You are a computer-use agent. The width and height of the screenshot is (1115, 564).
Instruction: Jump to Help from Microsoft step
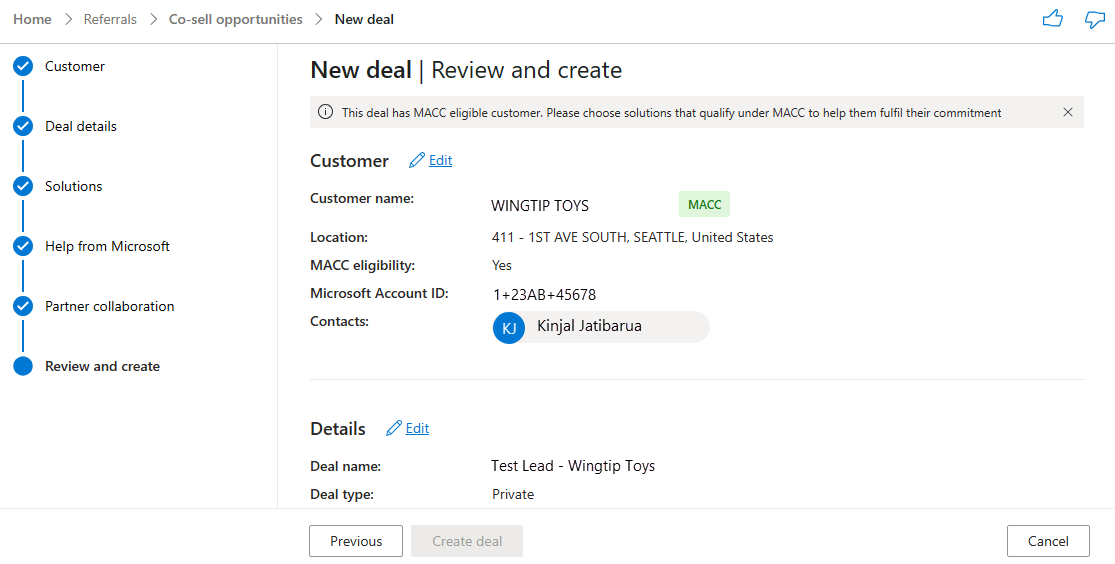(x=107, y=246)
